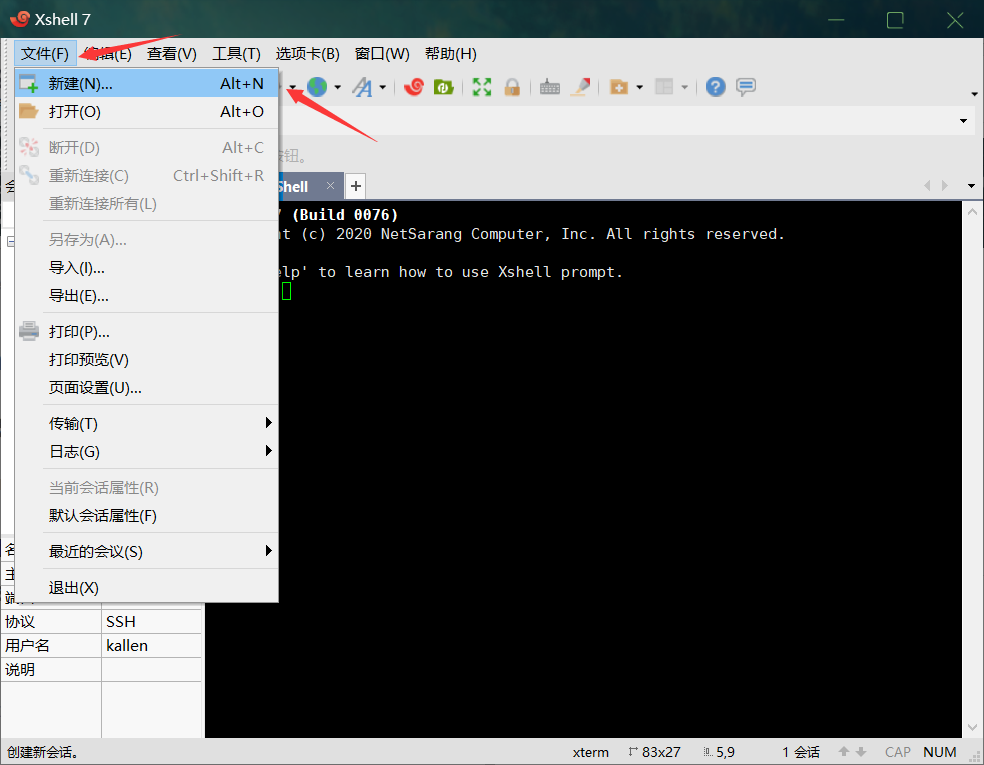This screenshot has height=765, width=984.
Task: Open 页面设置(U)... menu entry
Action: [147, 388]
